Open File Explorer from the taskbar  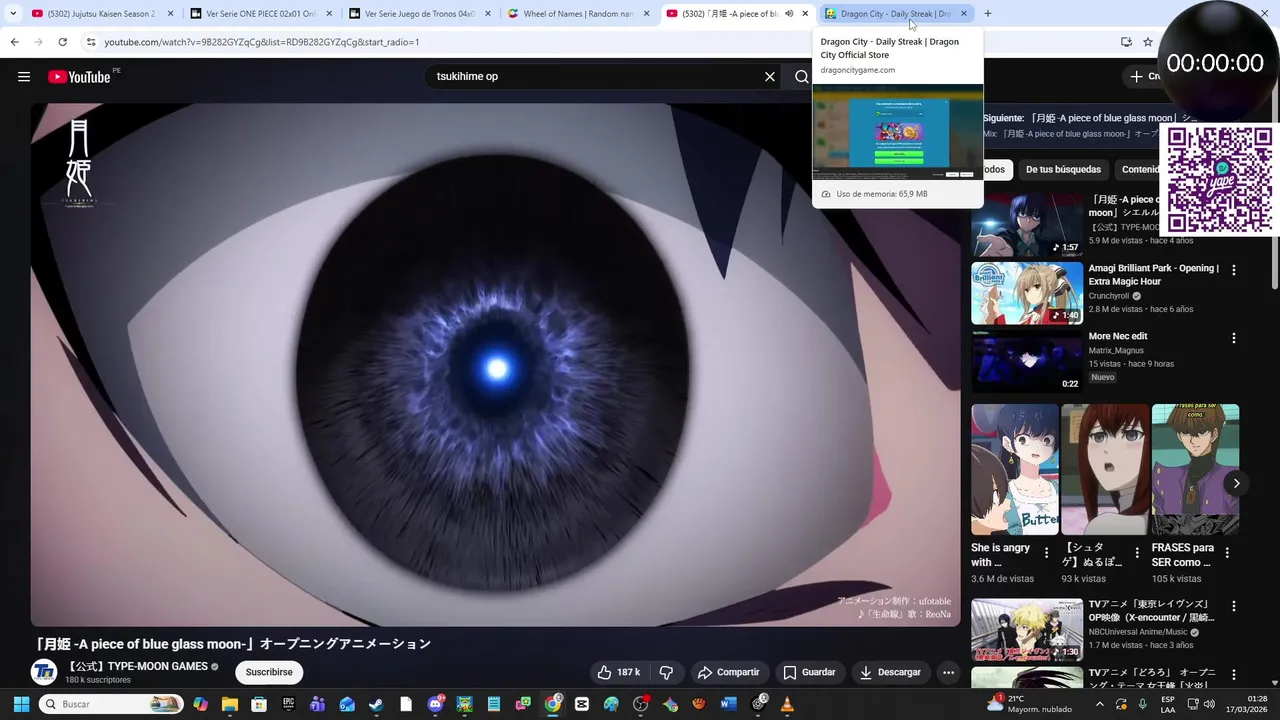pos(230,704)
